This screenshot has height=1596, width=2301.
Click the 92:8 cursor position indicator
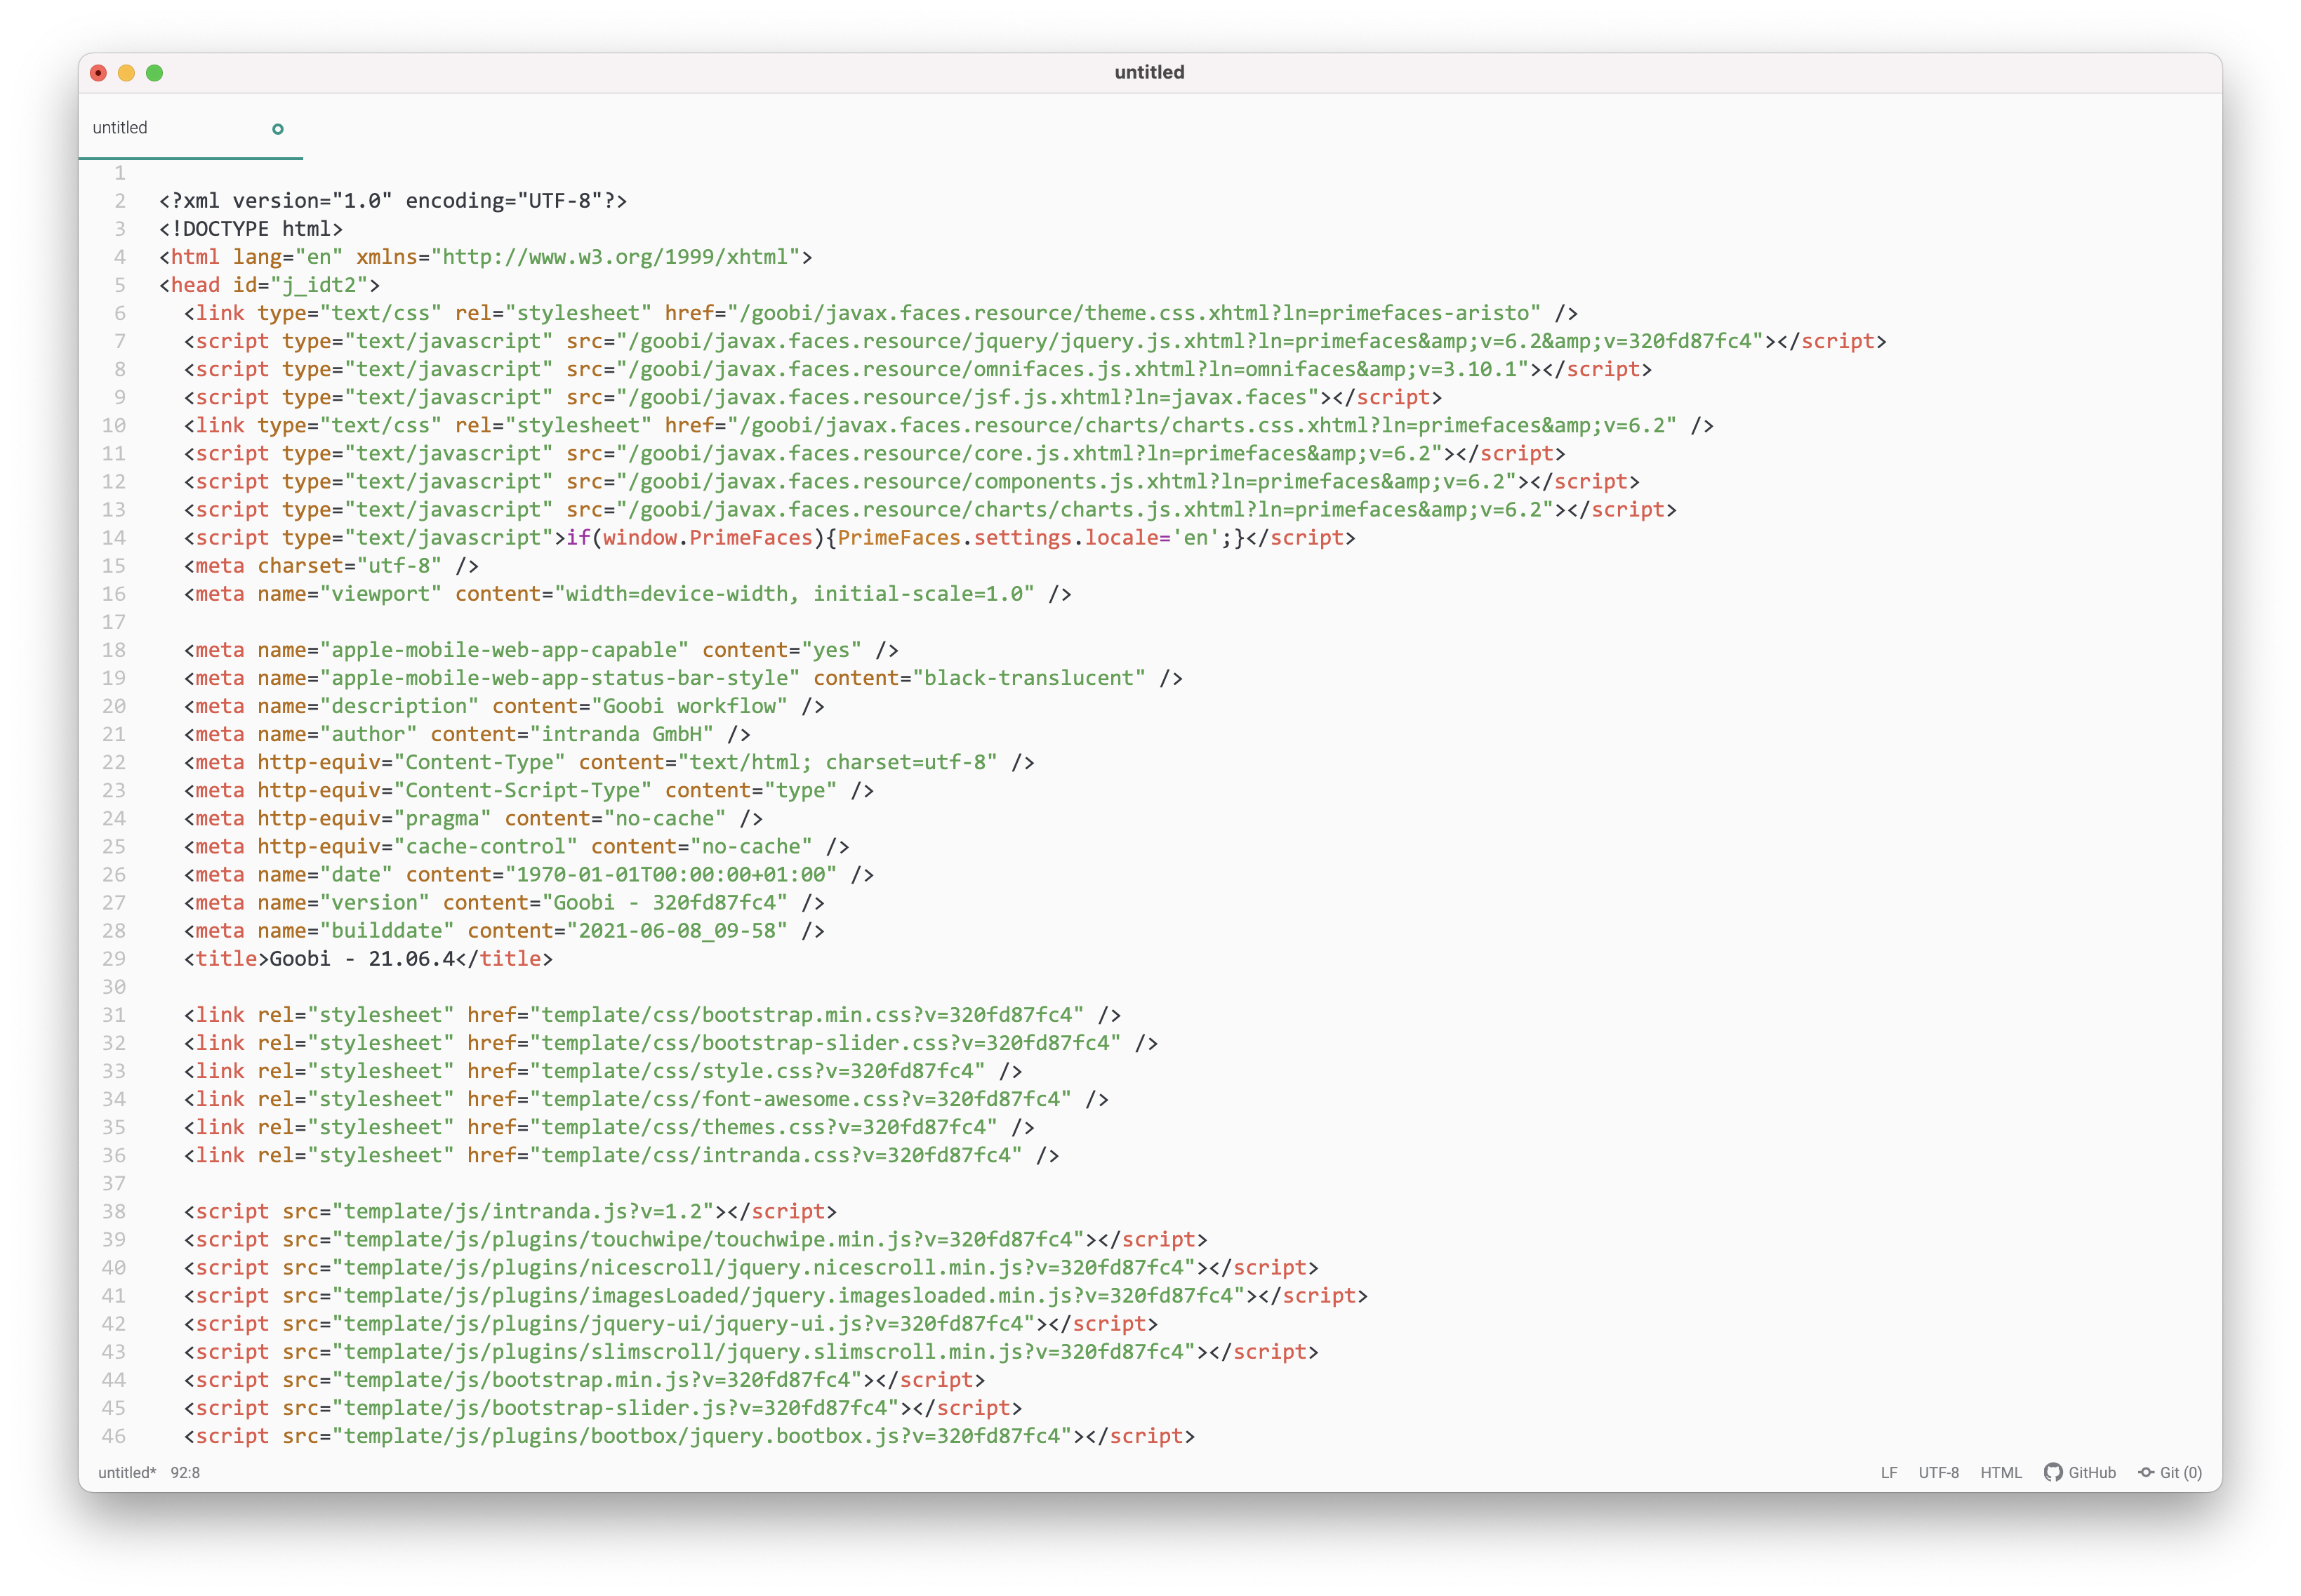[185, 1473]
